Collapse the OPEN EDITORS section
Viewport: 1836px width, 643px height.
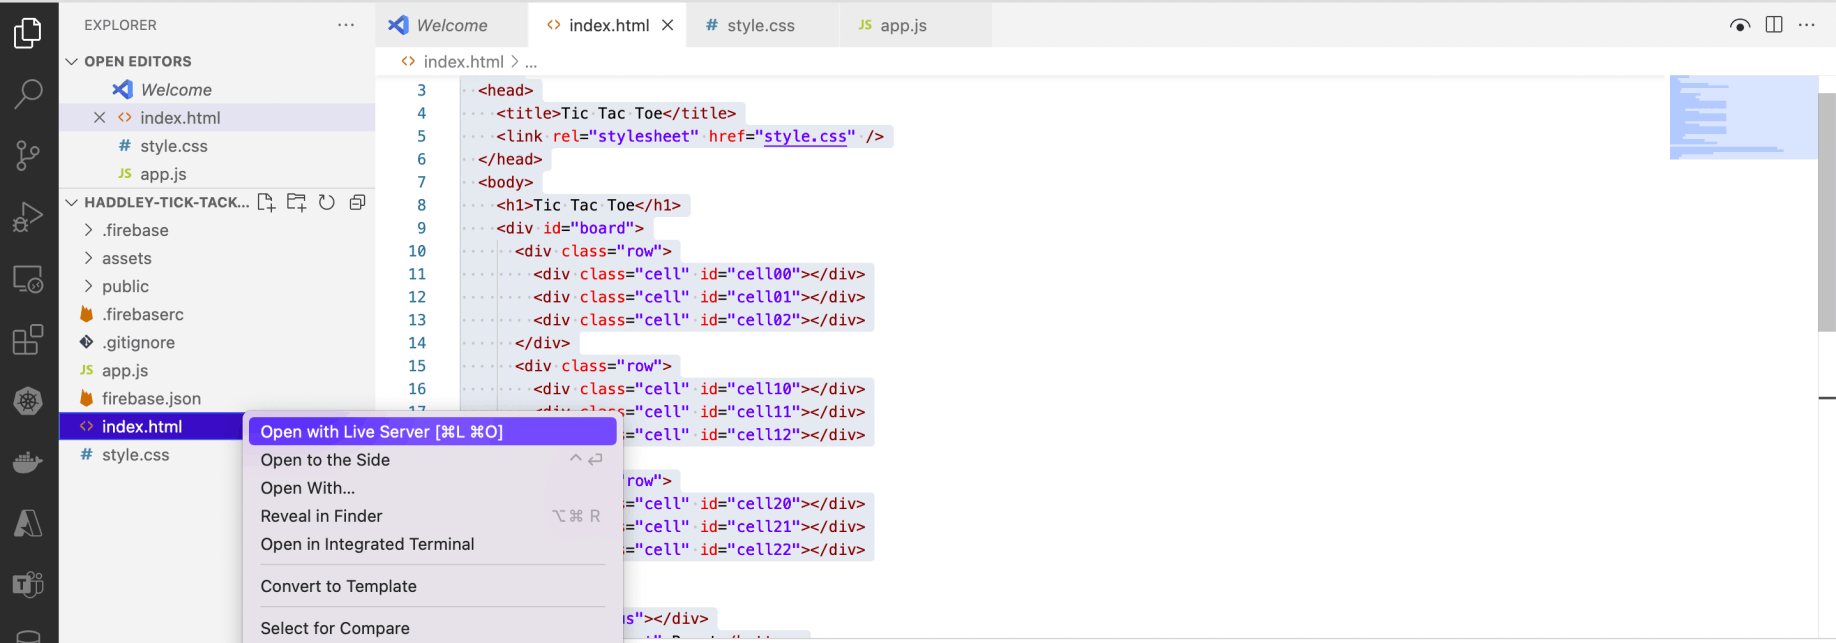(72, 61)
